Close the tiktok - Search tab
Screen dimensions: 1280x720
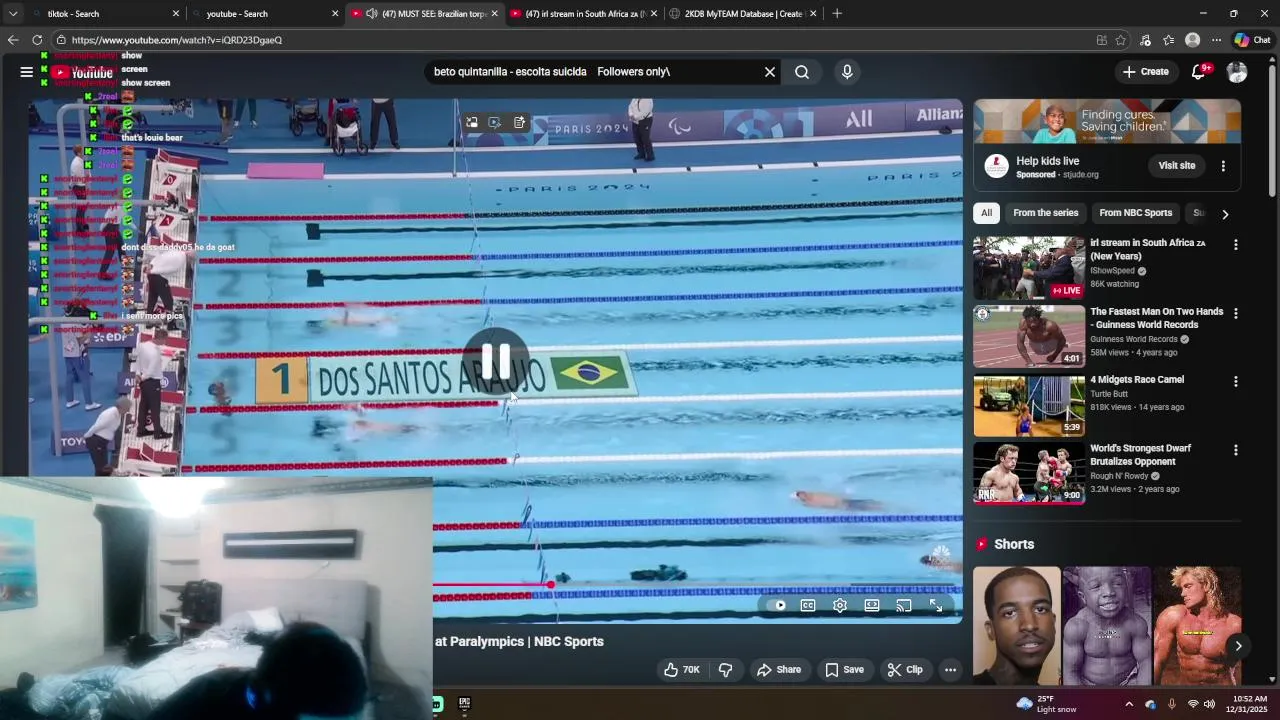coord(176,14)
